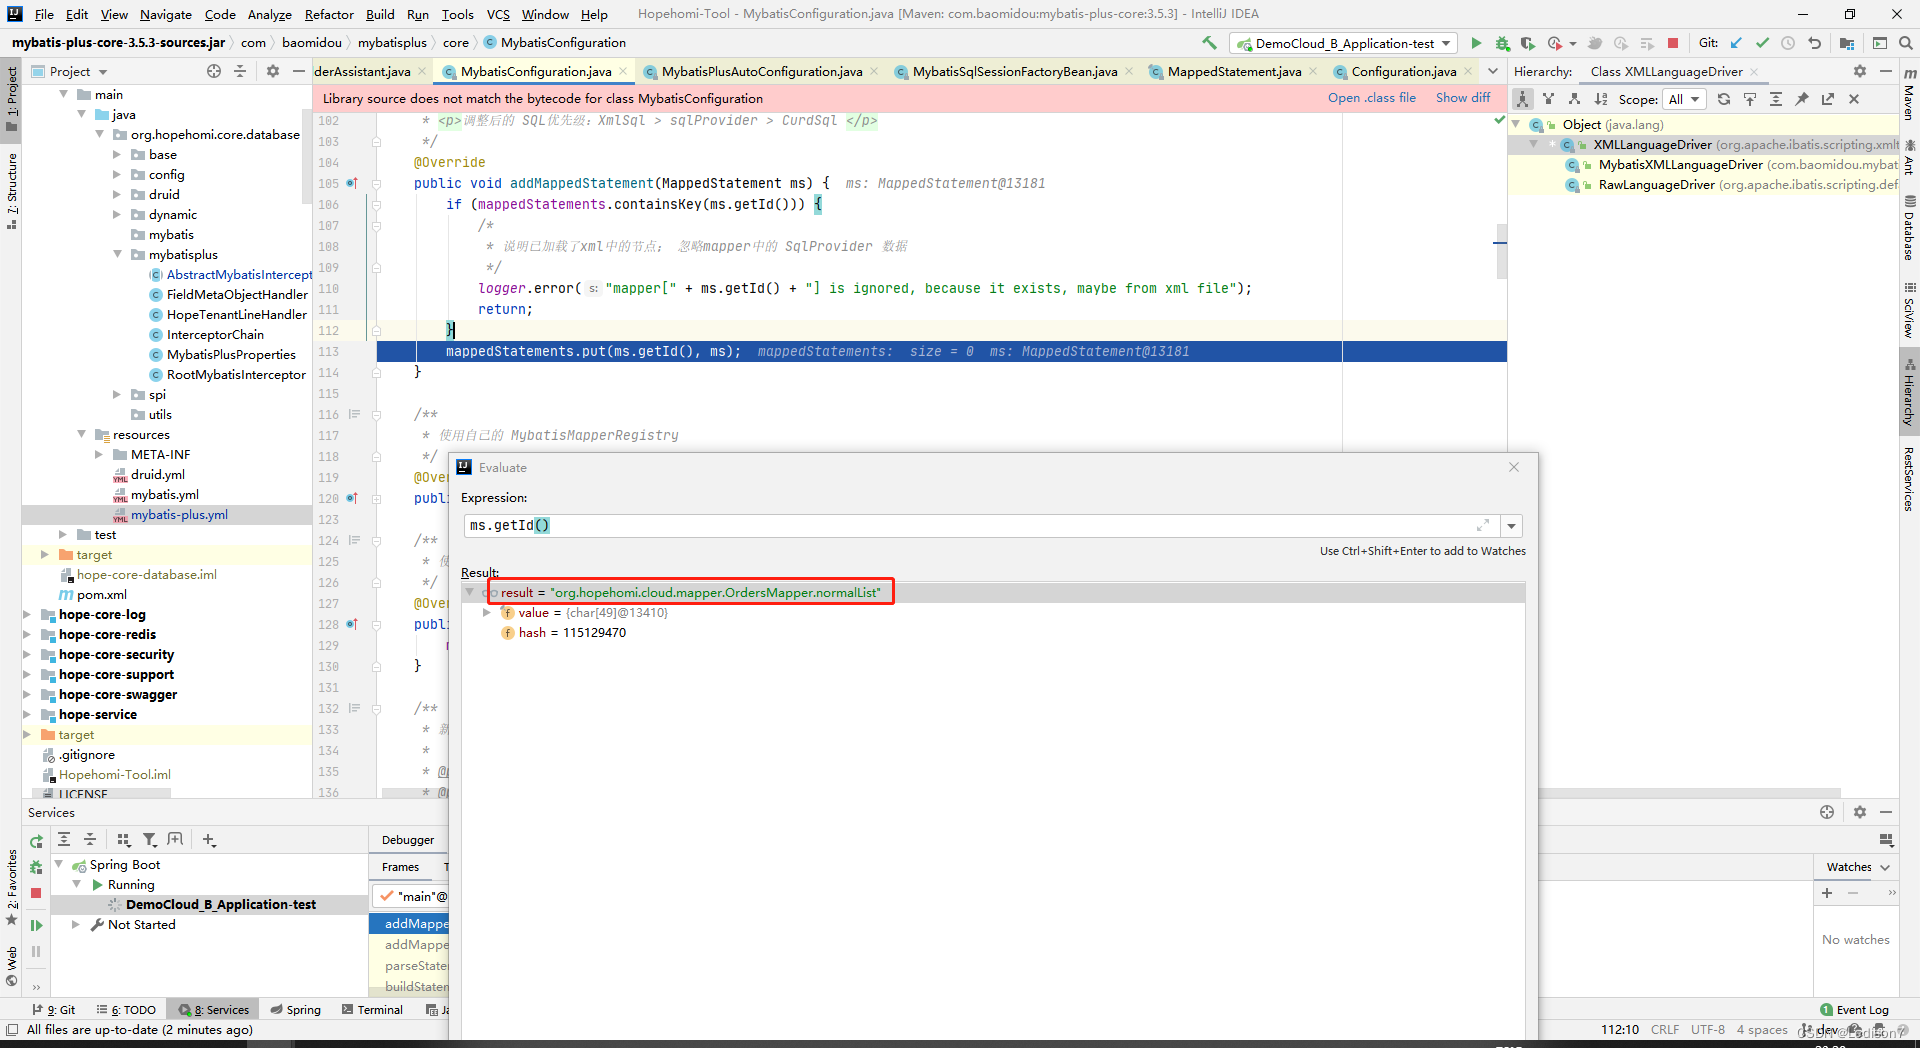Collapse the result node in Evaluate dialog
The width and height of the screenshot is (1920, 1048).
click(470, 593)
